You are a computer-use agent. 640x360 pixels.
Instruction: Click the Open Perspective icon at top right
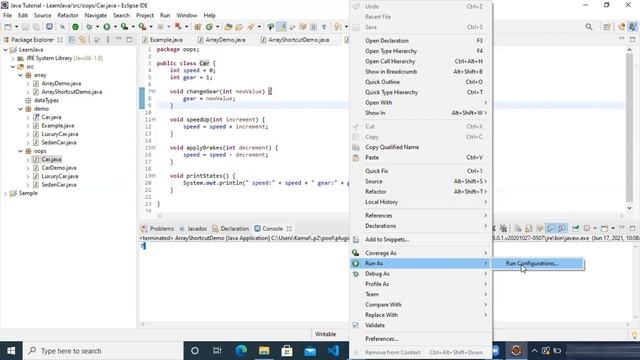tap(607, 27)
